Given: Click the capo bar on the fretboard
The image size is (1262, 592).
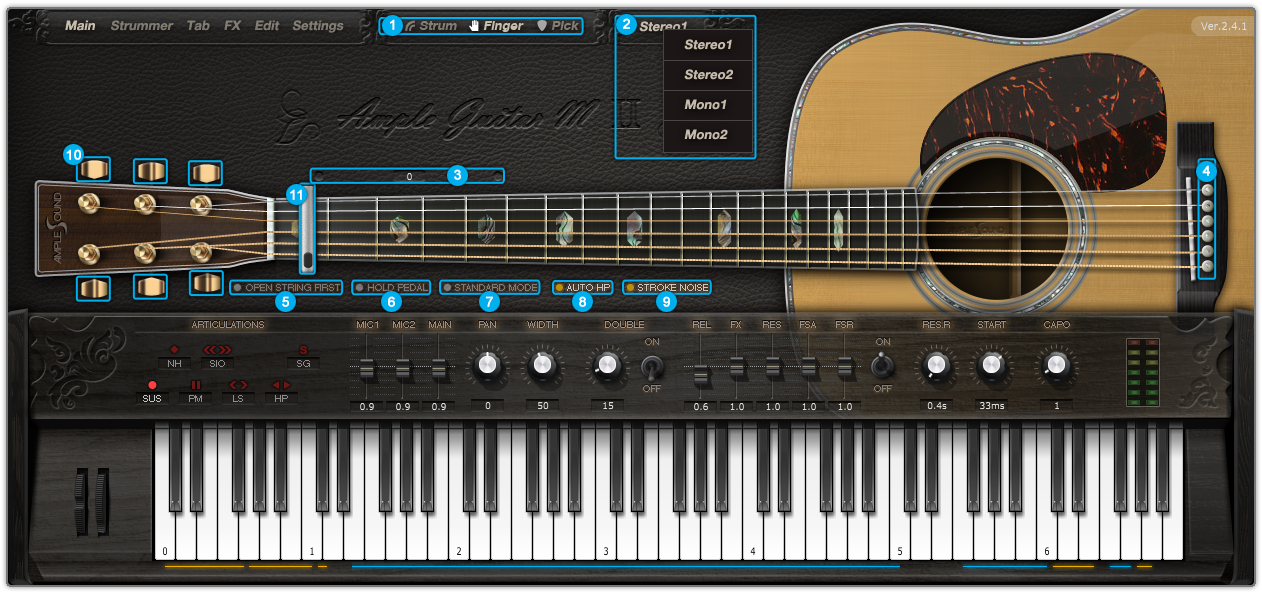Looking at the screenshot, I should (x=308, y=231).
